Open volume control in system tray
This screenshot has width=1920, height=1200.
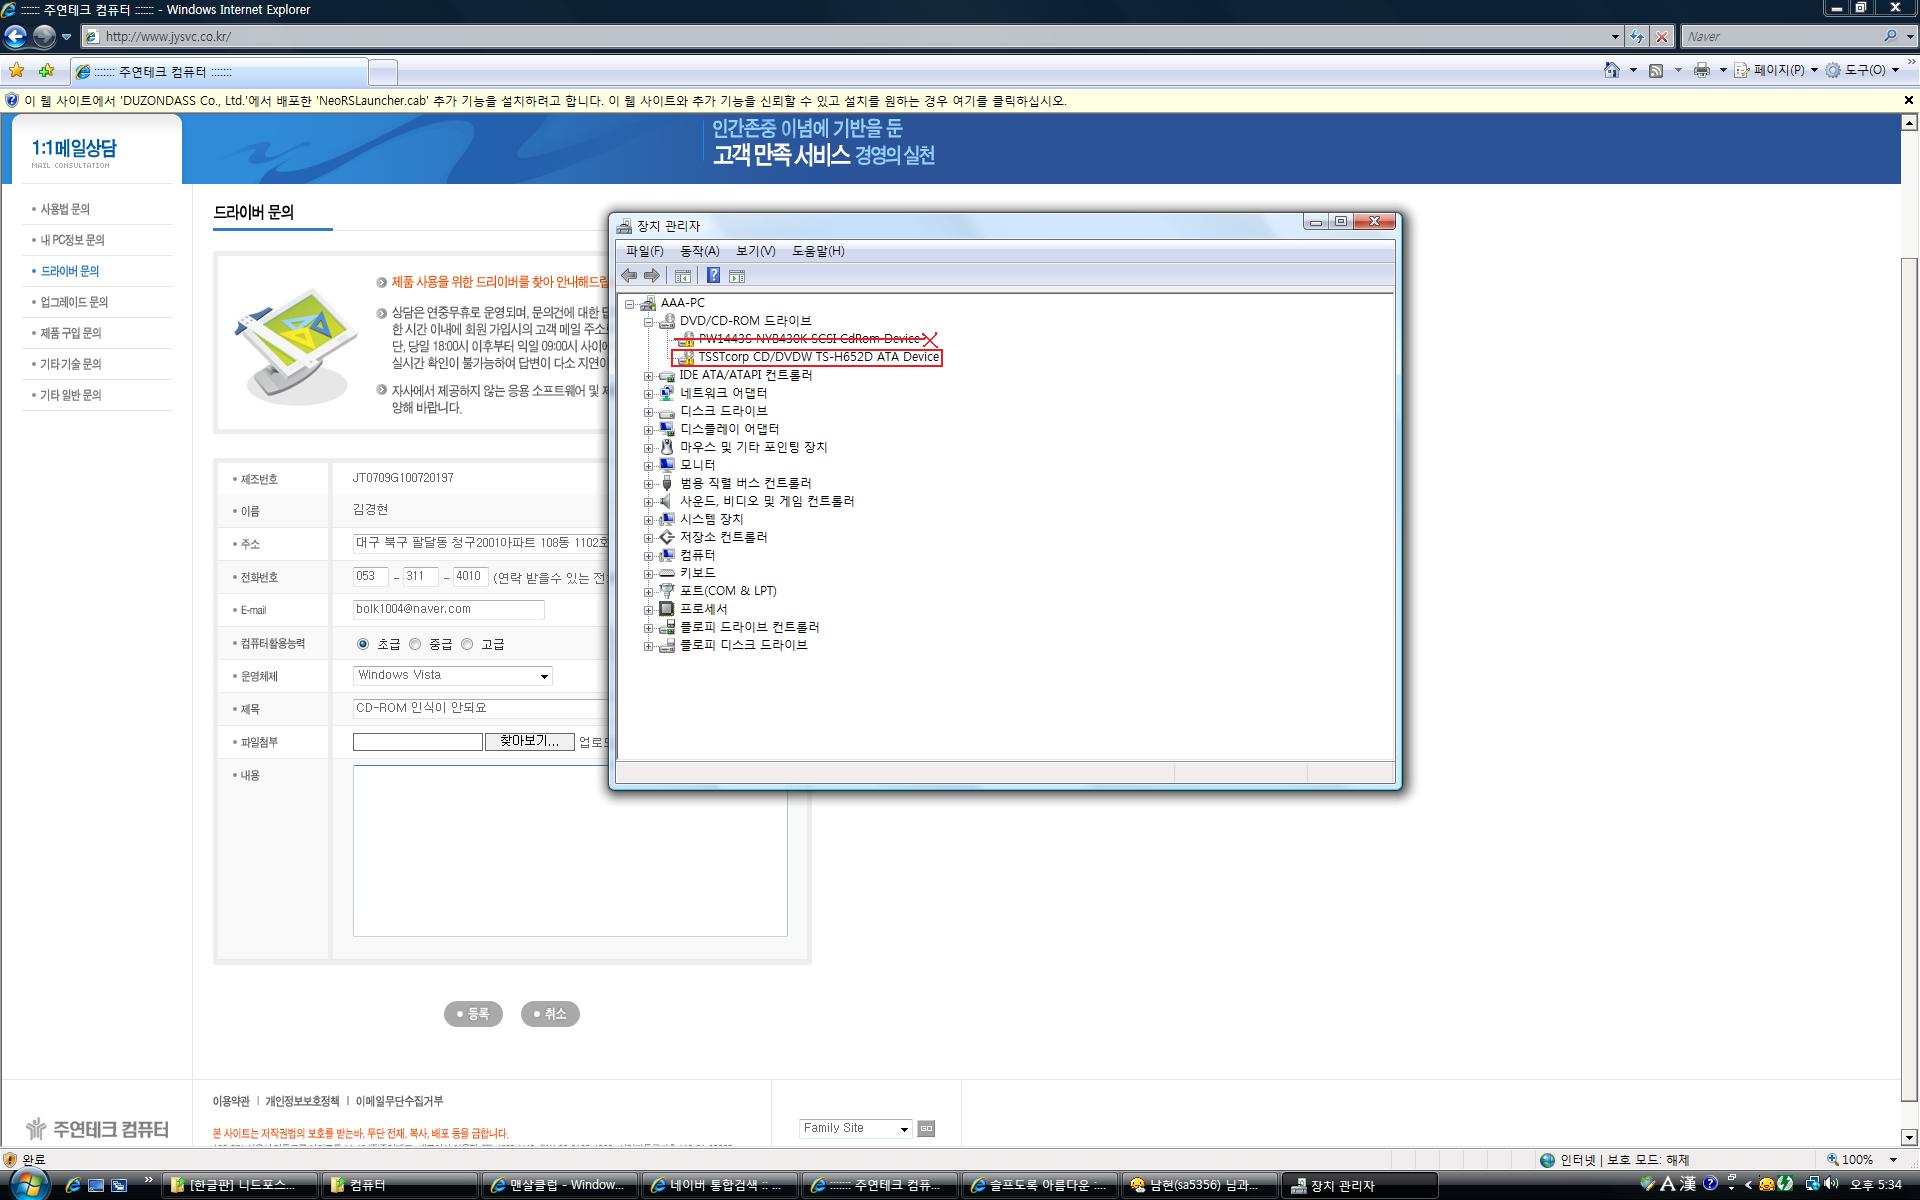(1831, 1184)
